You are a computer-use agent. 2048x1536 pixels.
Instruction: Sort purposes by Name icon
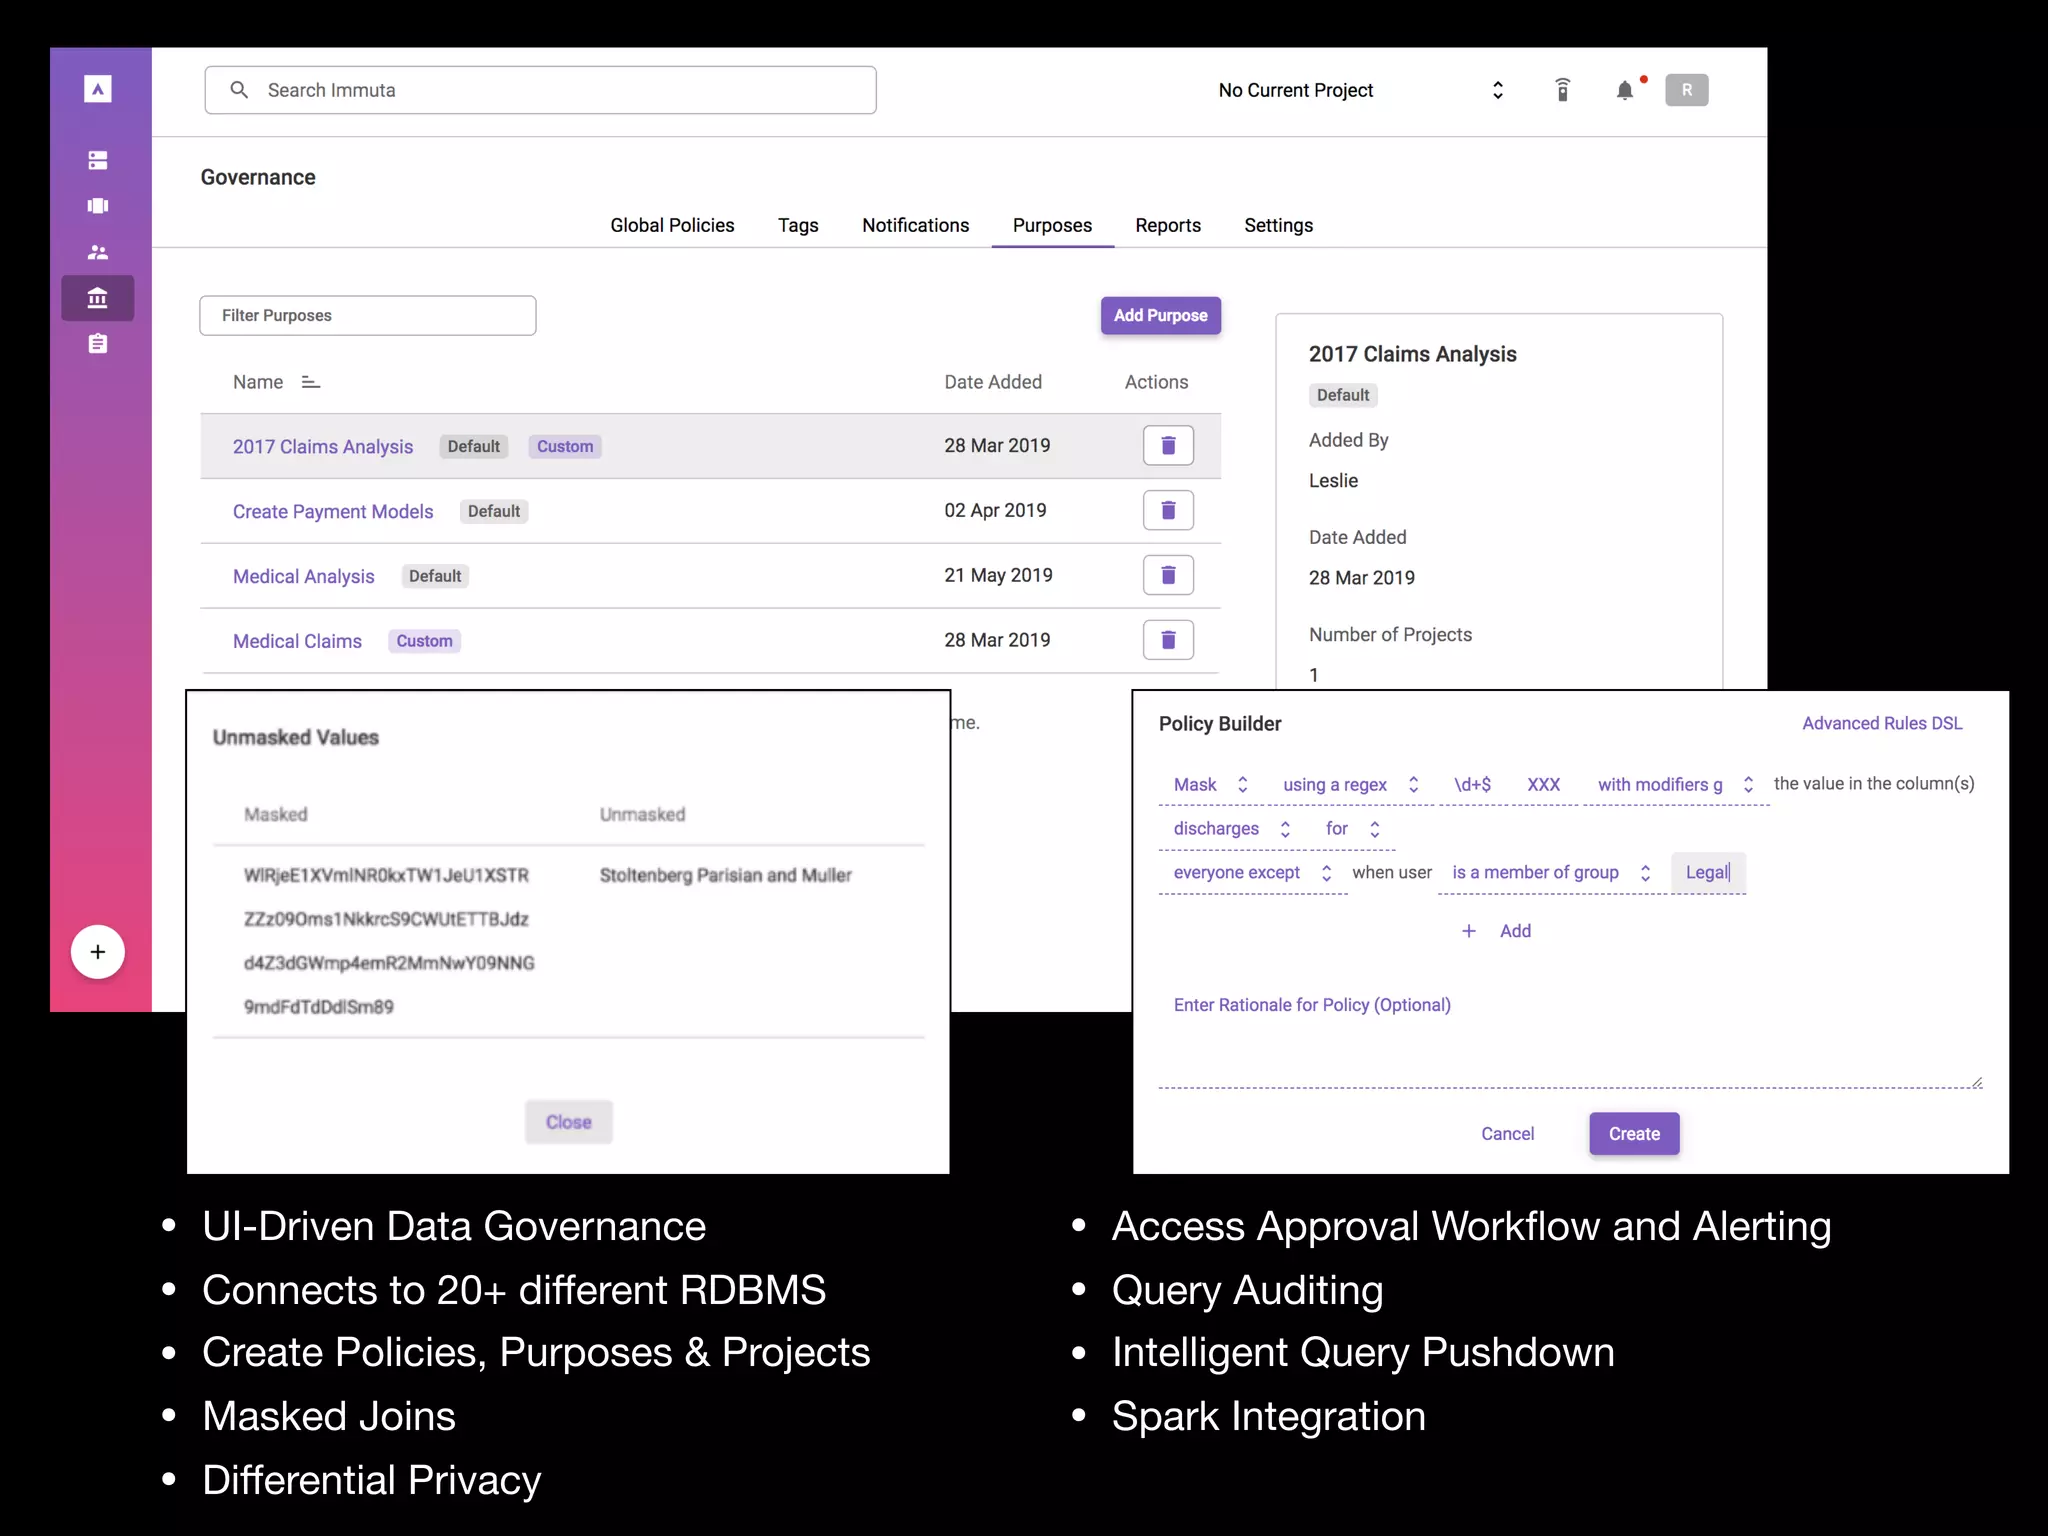click(311, 383)
